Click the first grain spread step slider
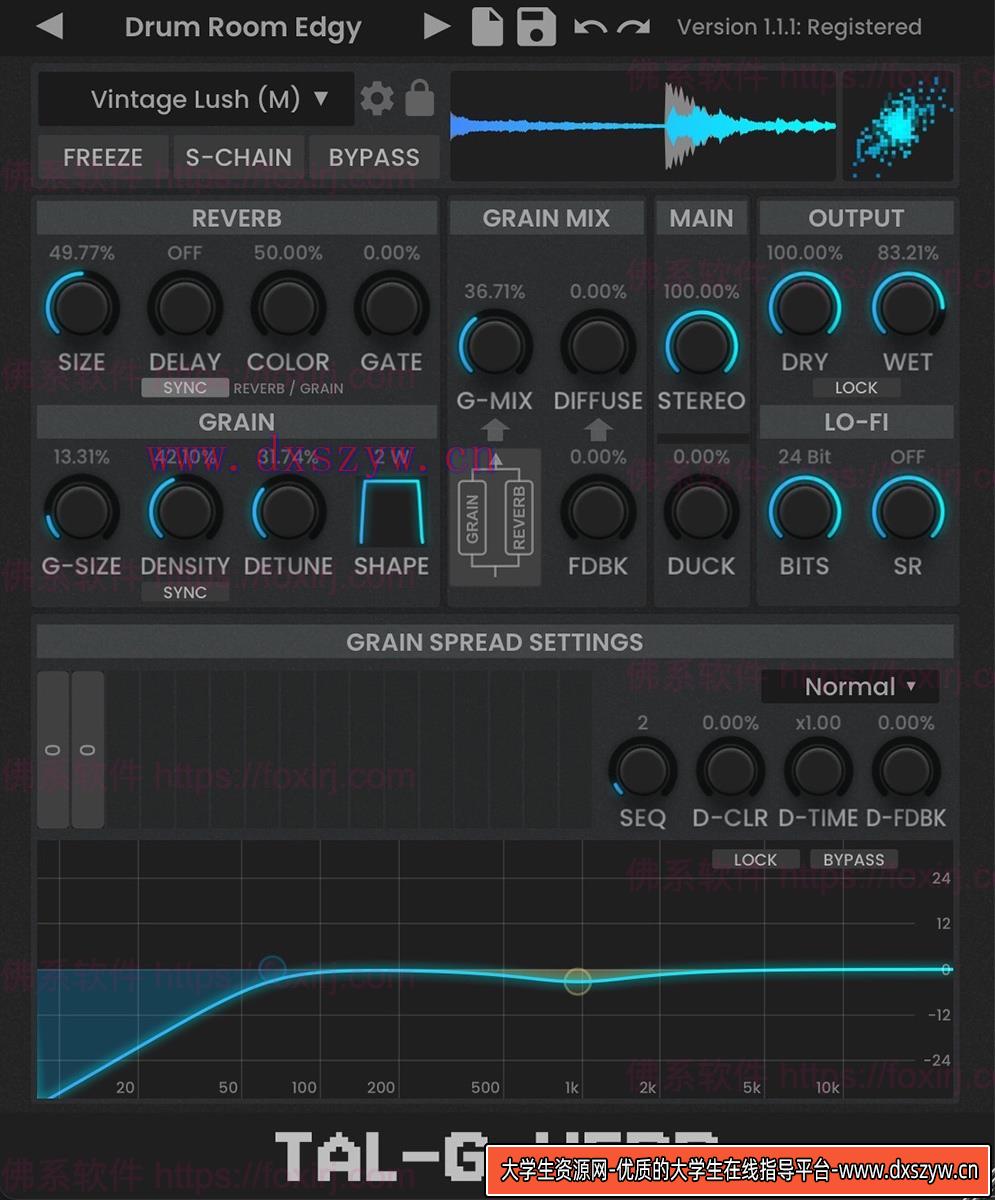Image resolution: width=995 pixels, height=1200 pixels. tap(53, 749)
